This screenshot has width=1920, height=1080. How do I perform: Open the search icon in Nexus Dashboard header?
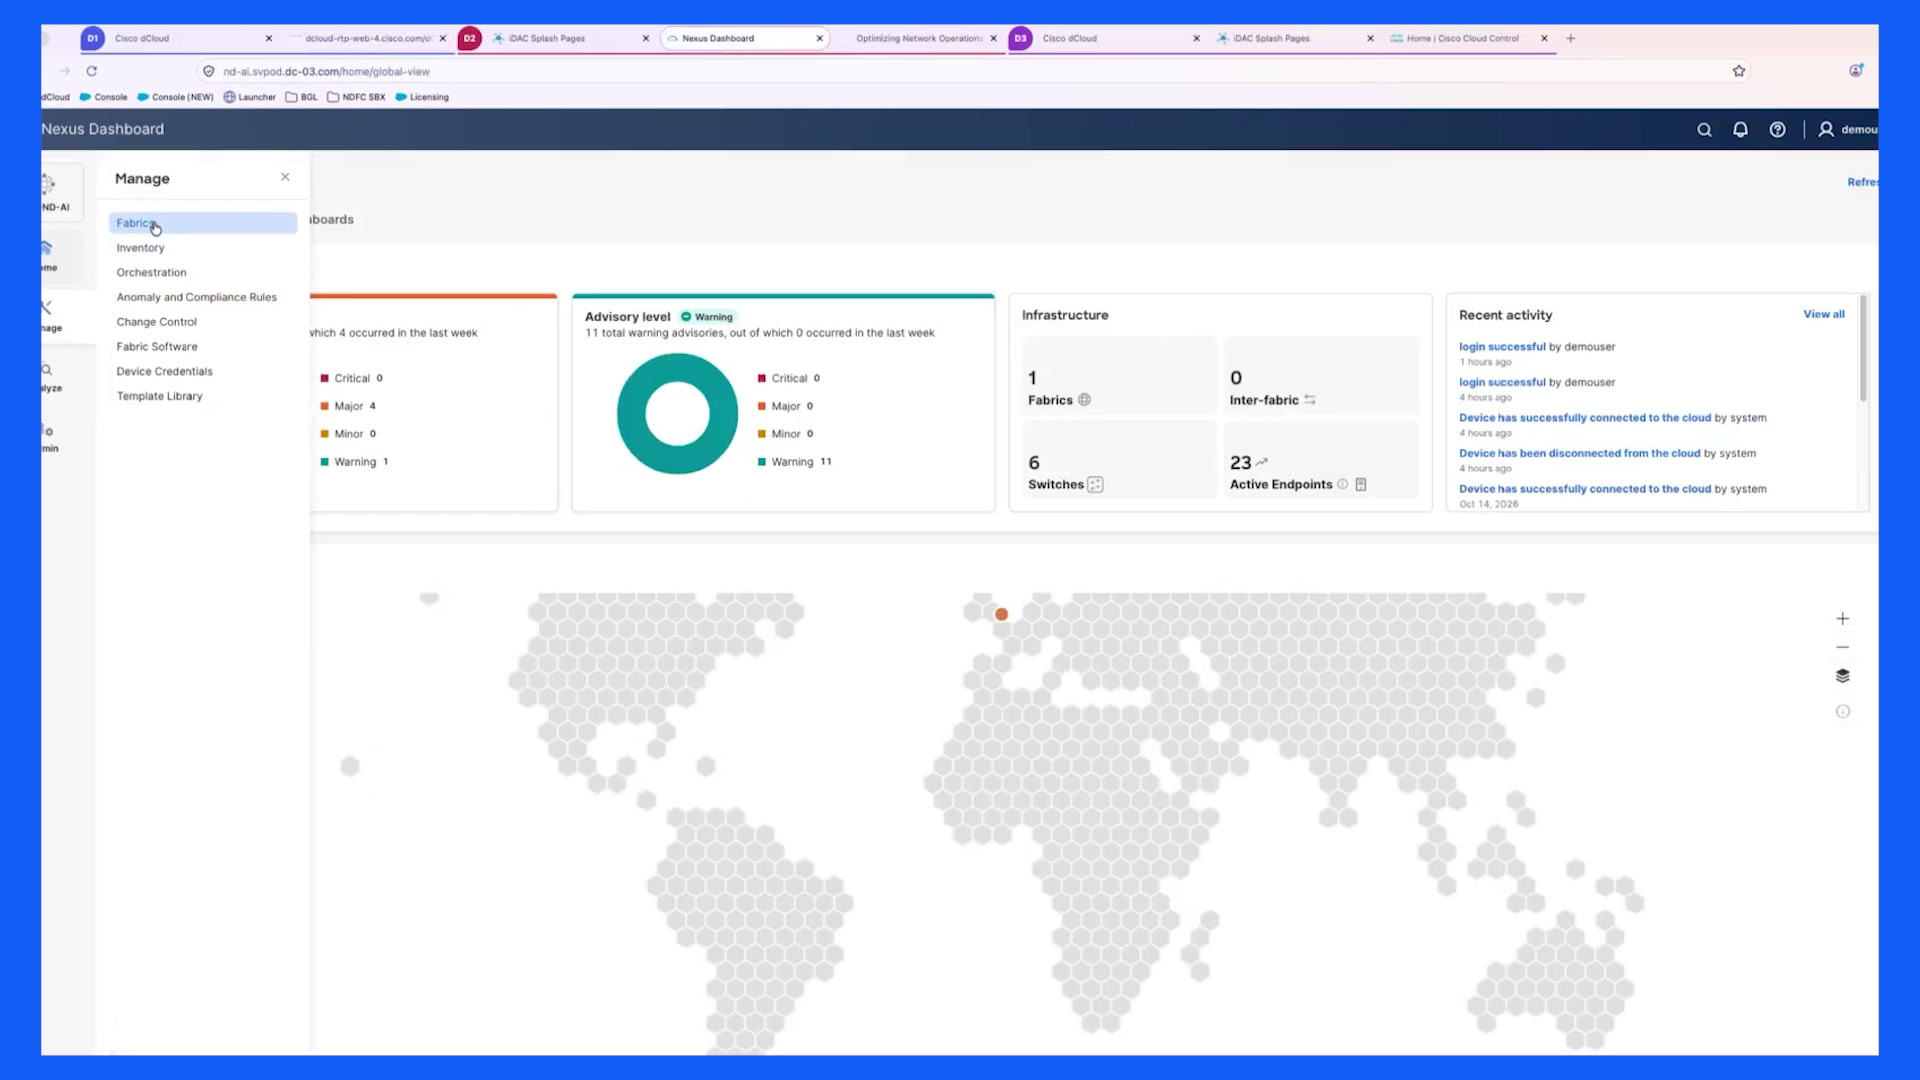click(x=1704, y=130)
